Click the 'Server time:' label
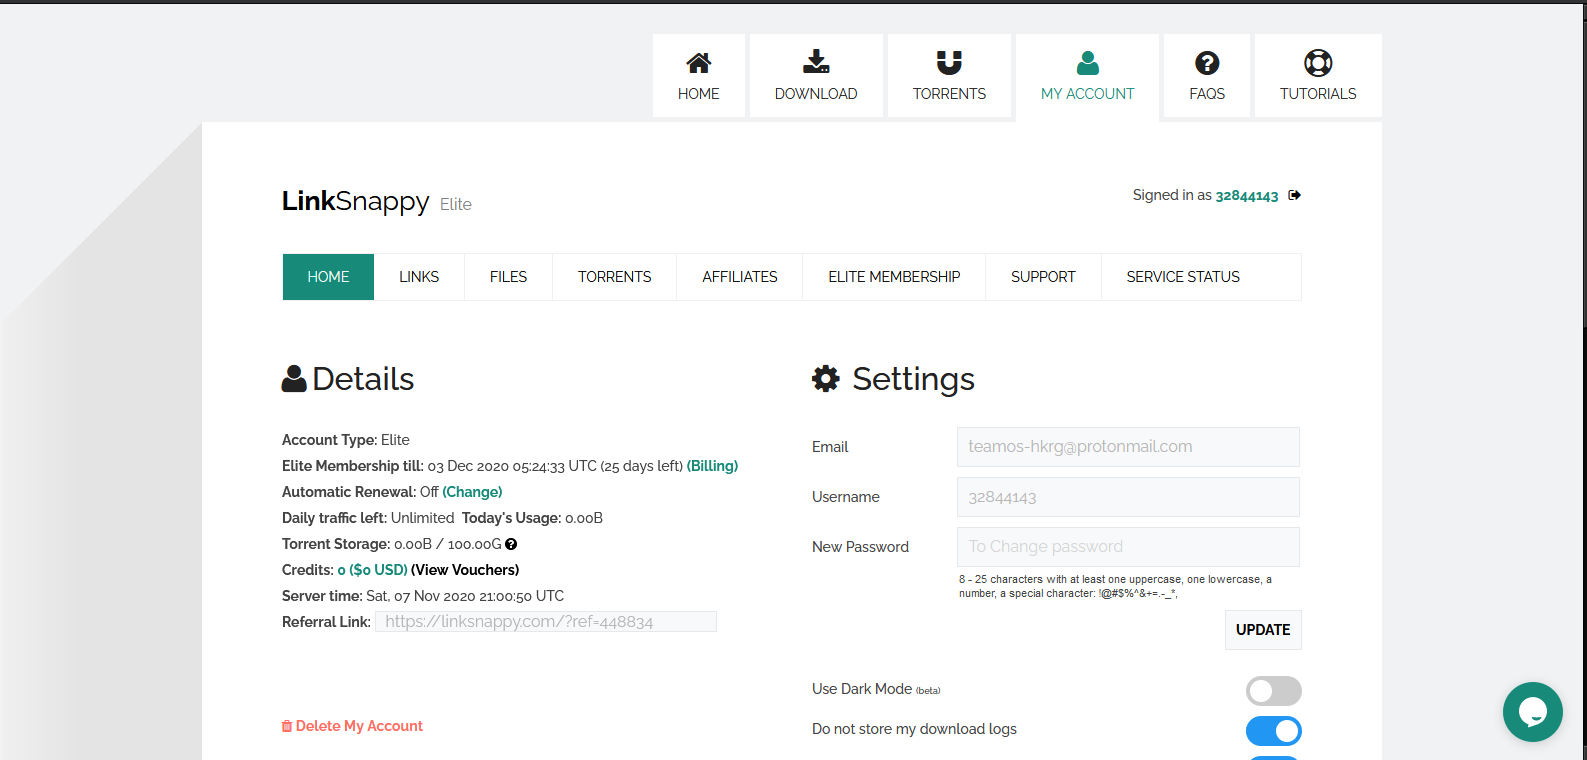1587x760 pixels. pos(322,596)
